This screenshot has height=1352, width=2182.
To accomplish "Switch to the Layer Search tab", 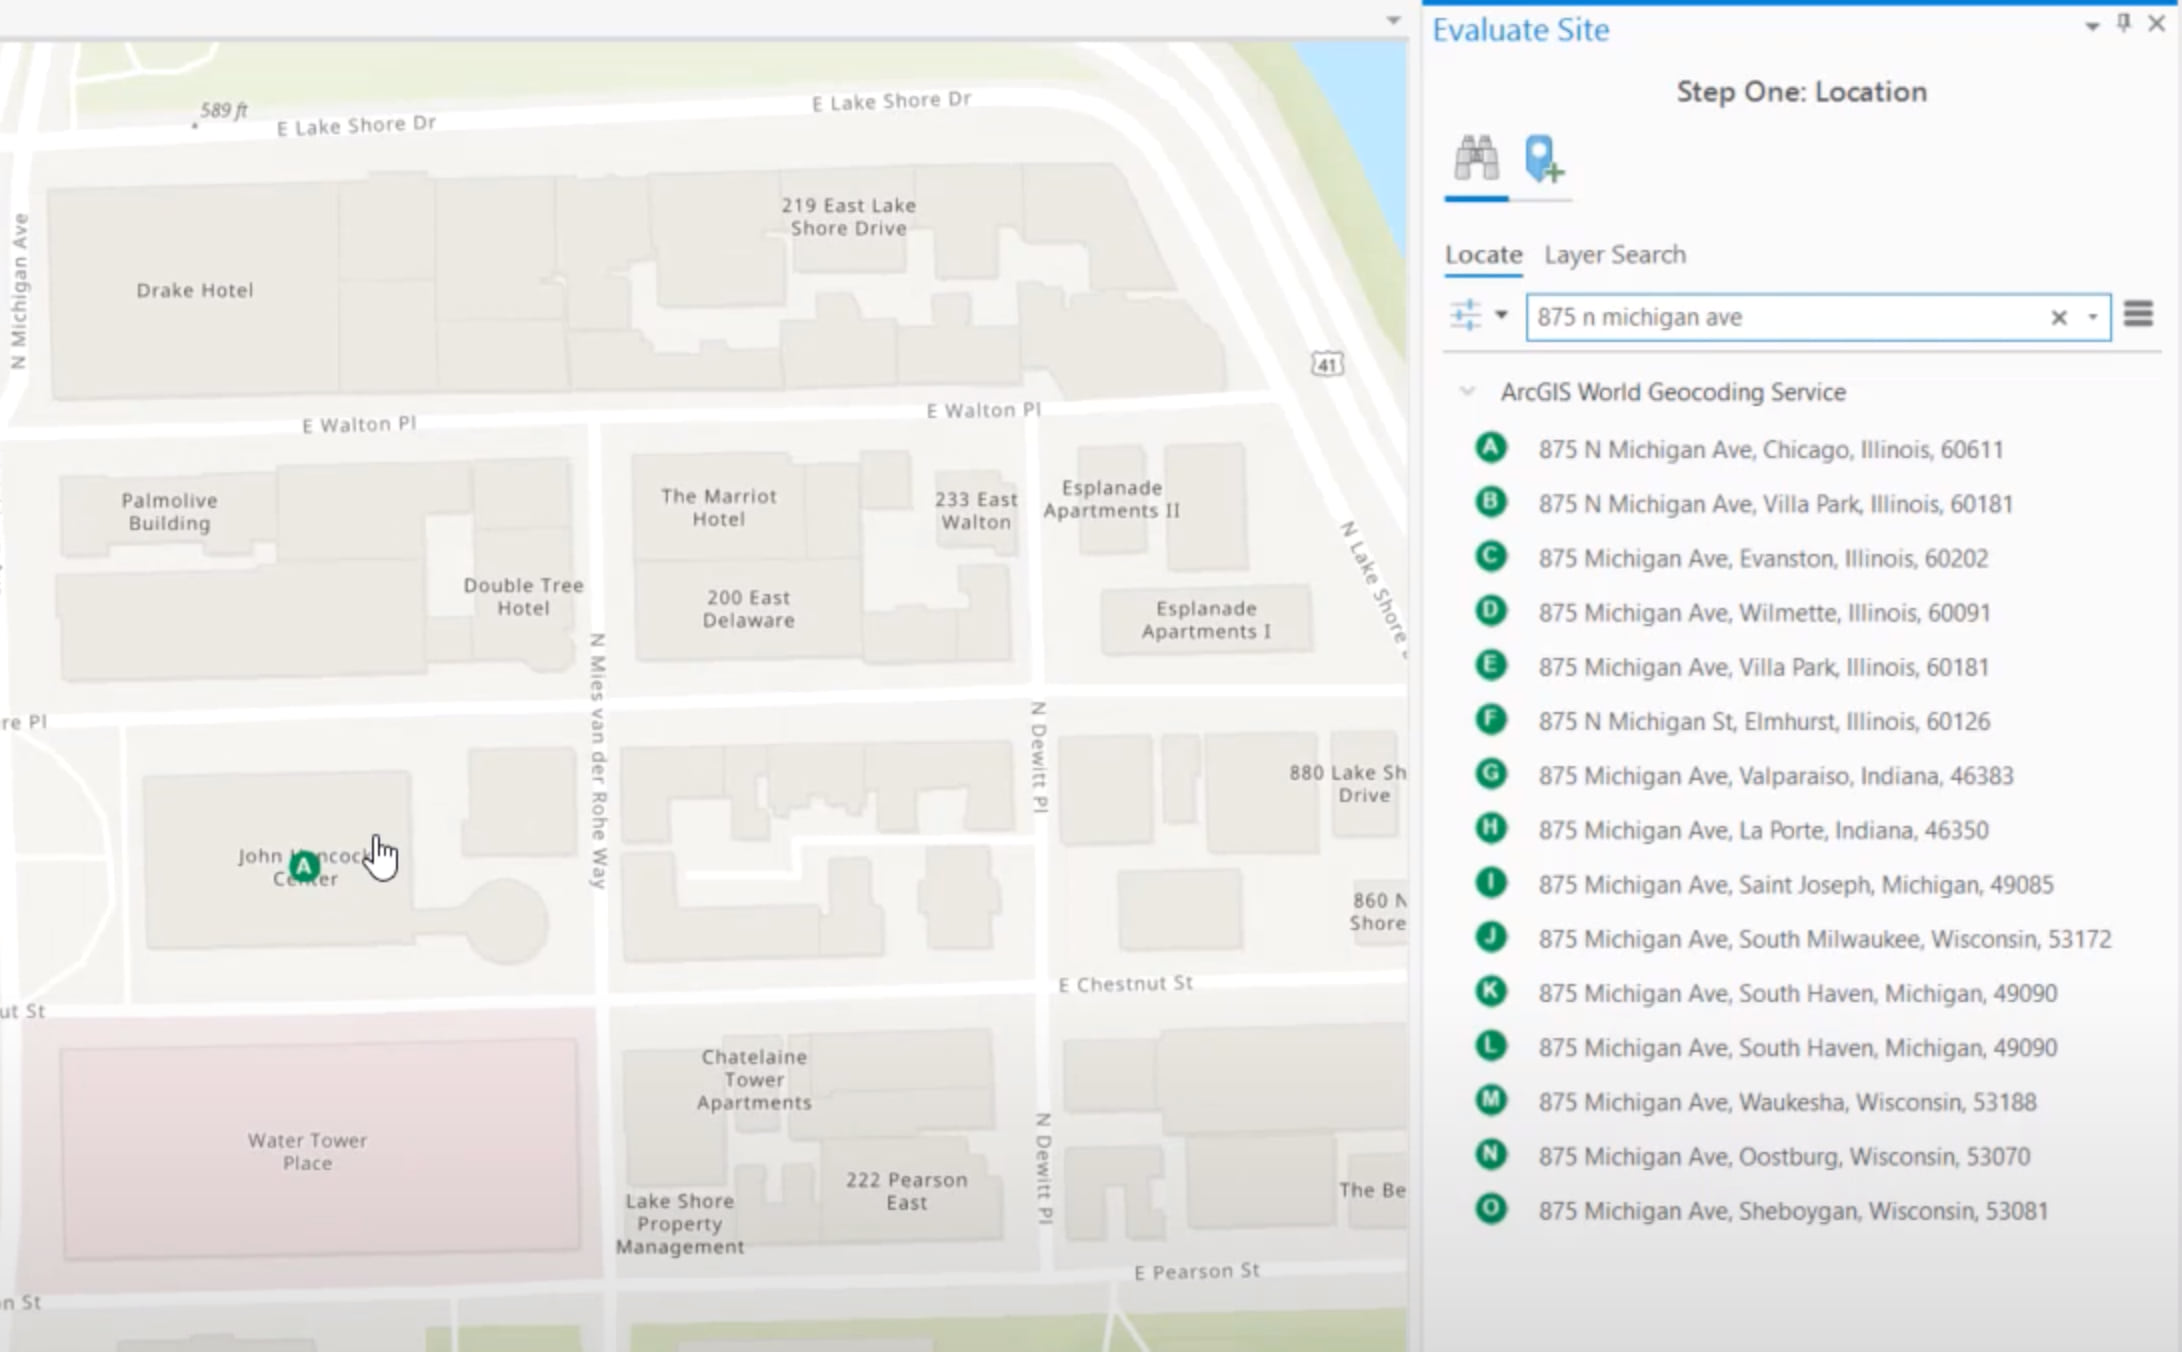I will (x=1614, y=255).
